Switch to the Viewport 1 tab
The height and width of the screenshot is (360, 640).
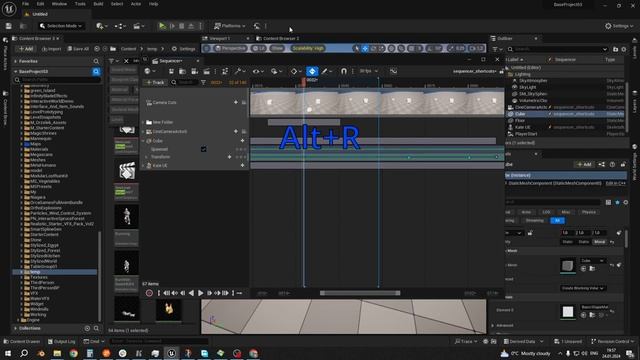coord(220,38)
